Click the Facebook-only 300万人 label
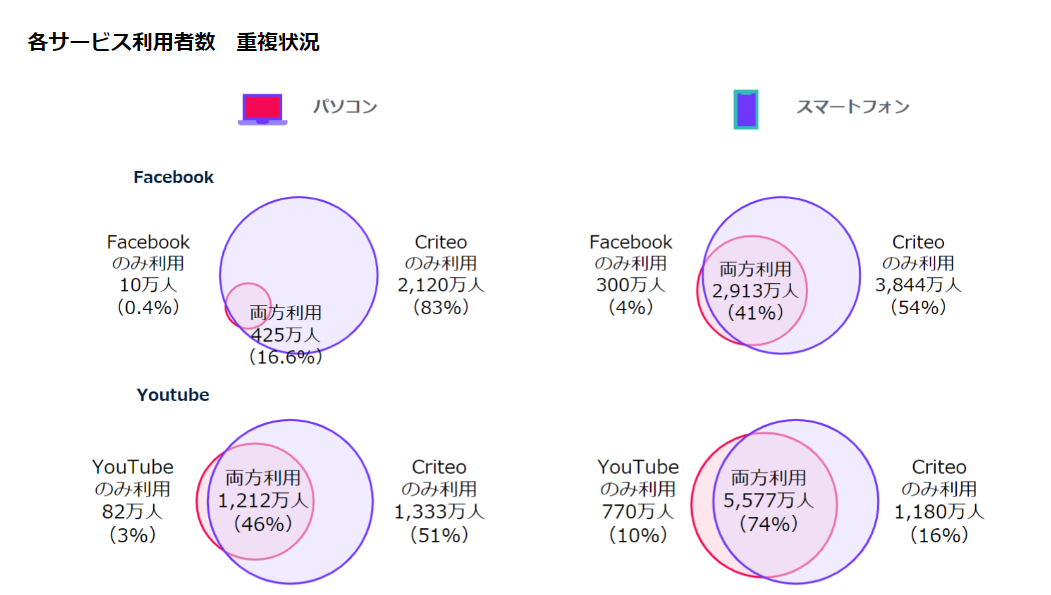This screenshot has width=1051, height=595. tap(630, 285)
